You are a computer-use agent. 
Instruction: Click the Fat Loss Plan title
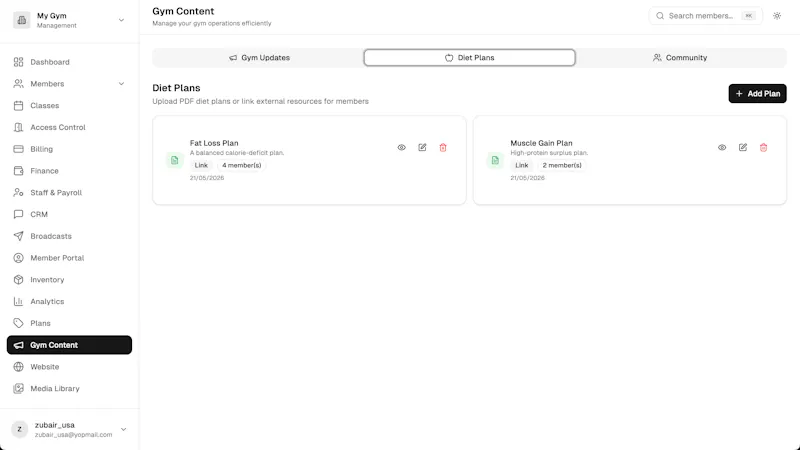point(214,143)
